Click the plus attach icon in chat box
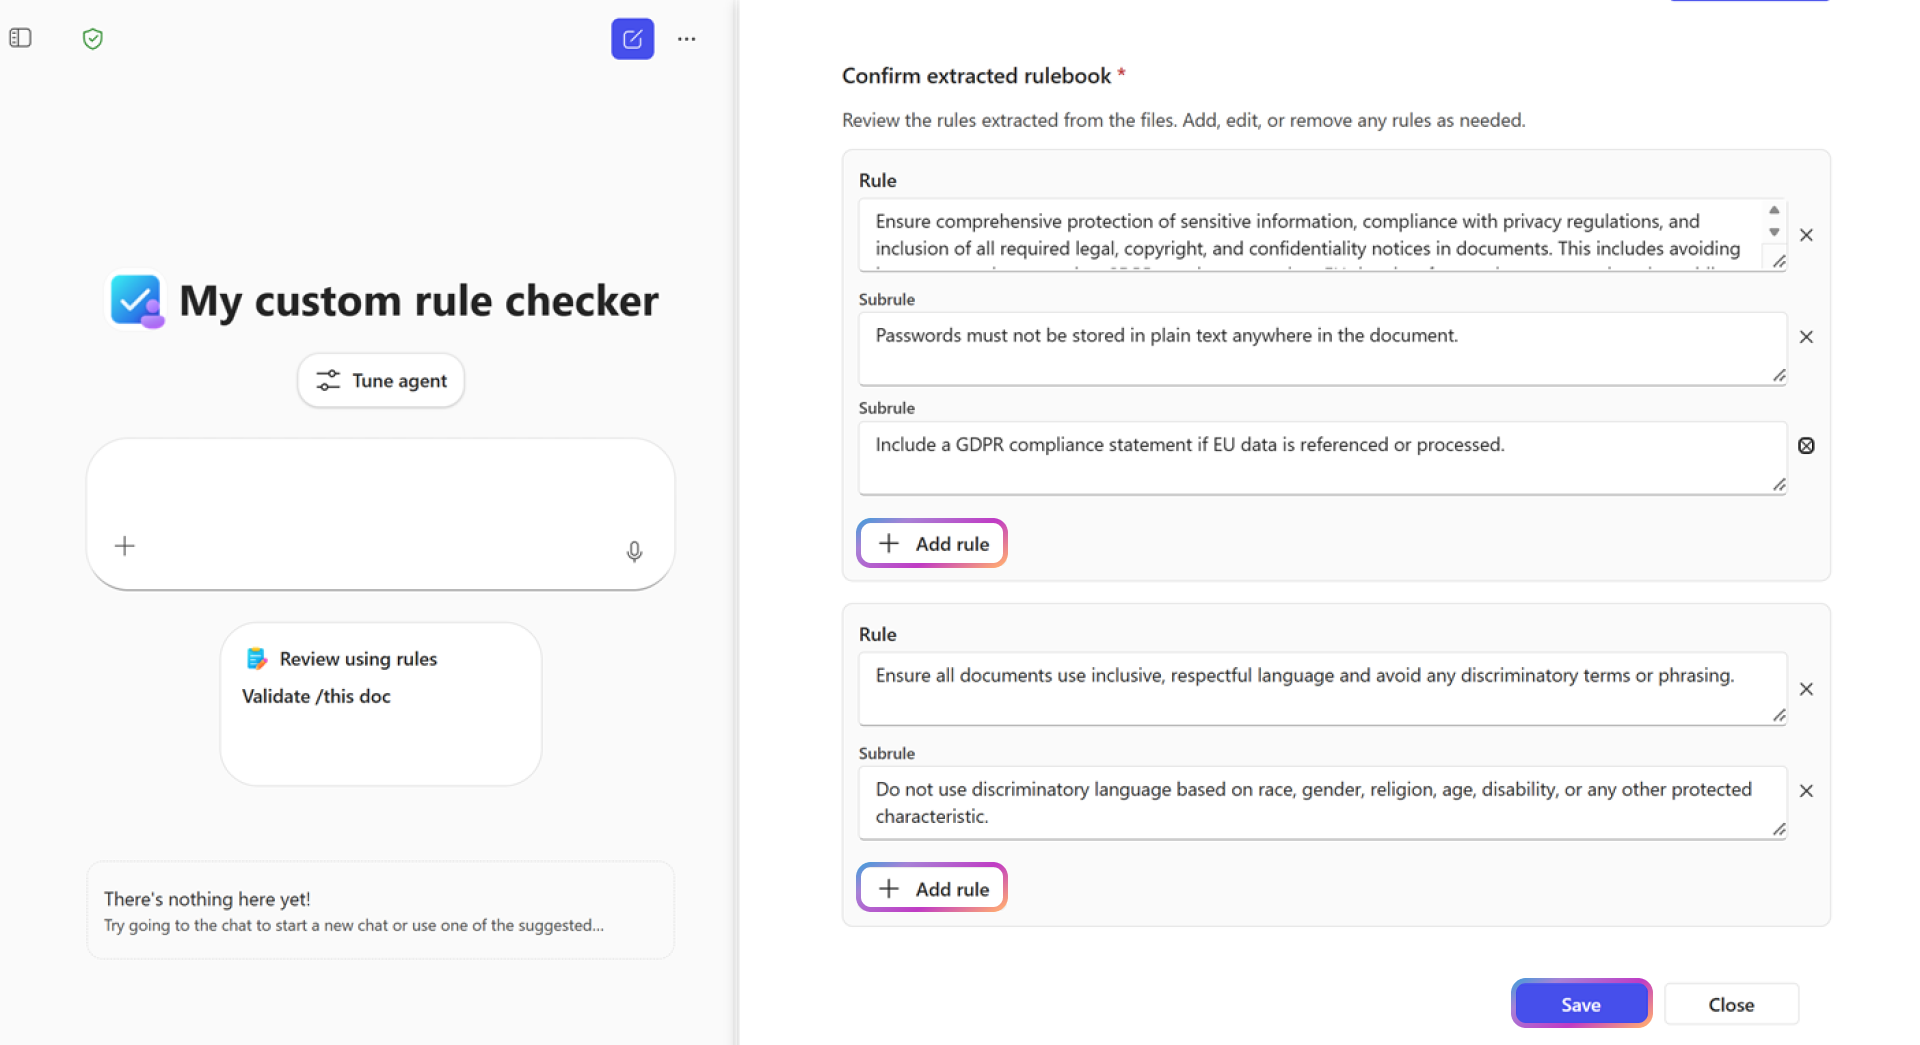 (x=125, y=546)
